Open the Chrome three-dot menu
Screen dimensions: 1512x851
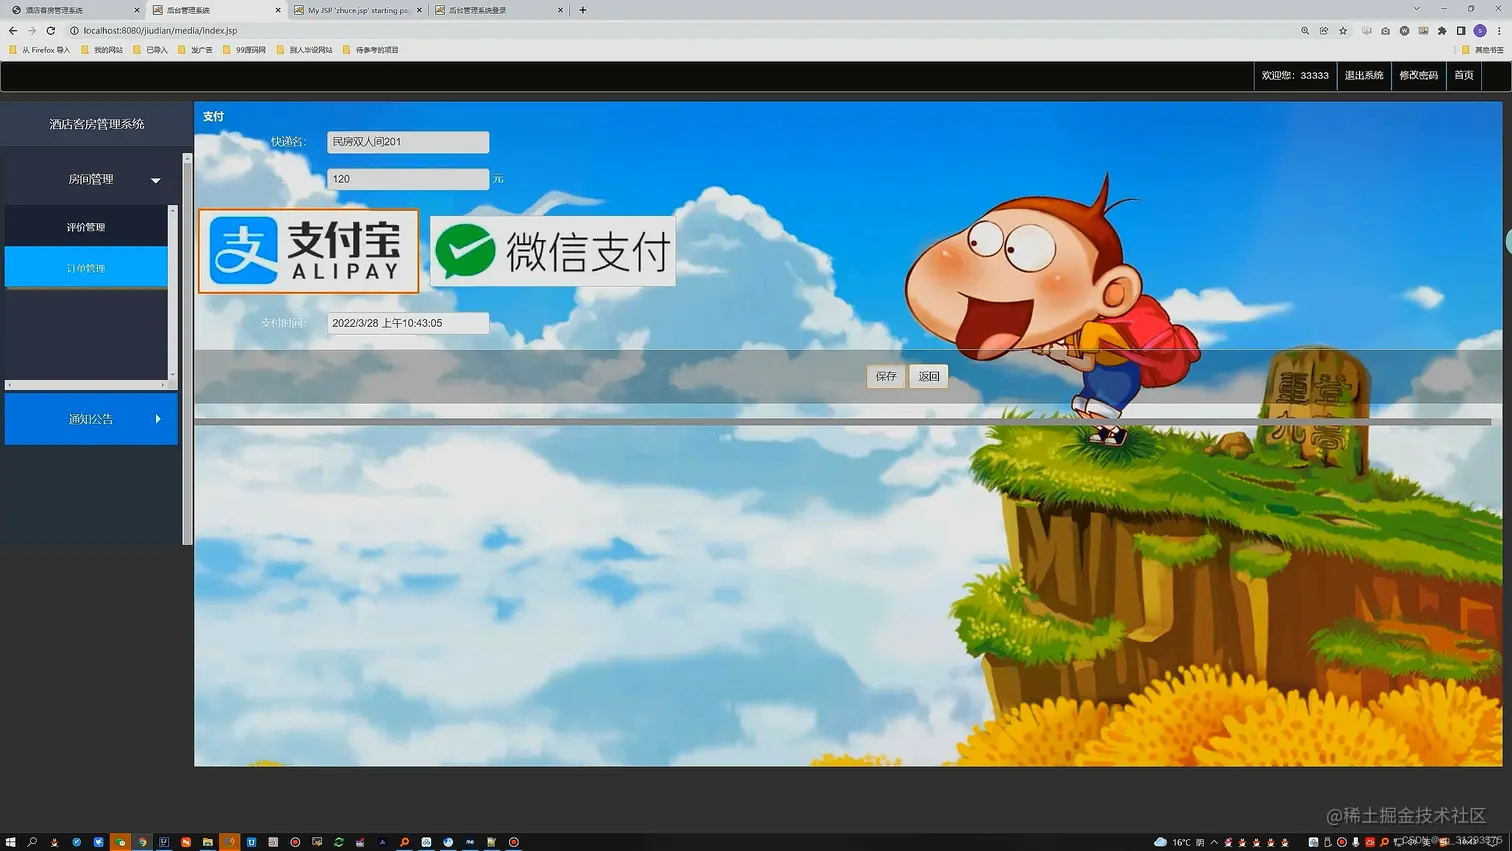tap(1499, 31)
